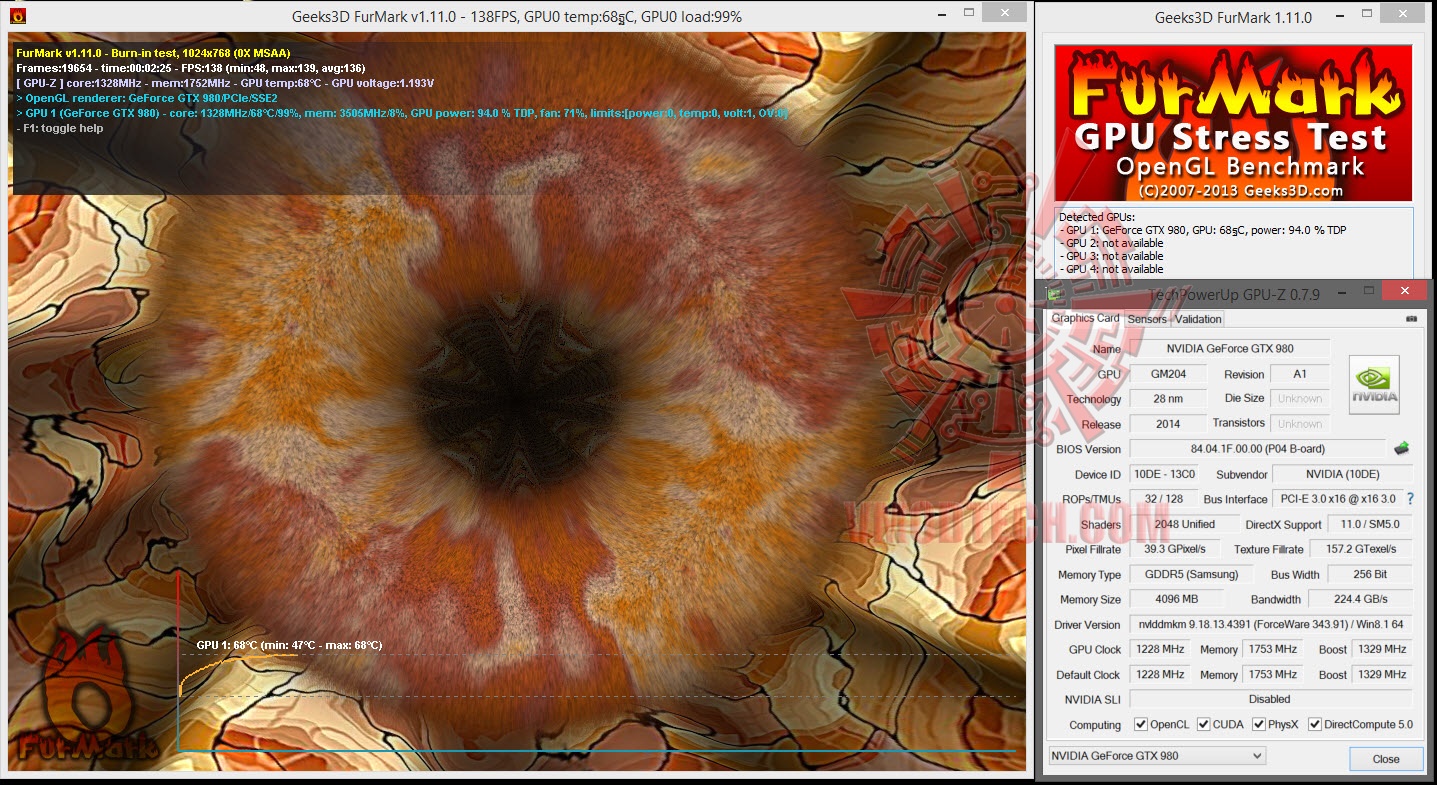Click the 'GPU 2: not available' line
1437x785 pixels.
click(1111, 243)
